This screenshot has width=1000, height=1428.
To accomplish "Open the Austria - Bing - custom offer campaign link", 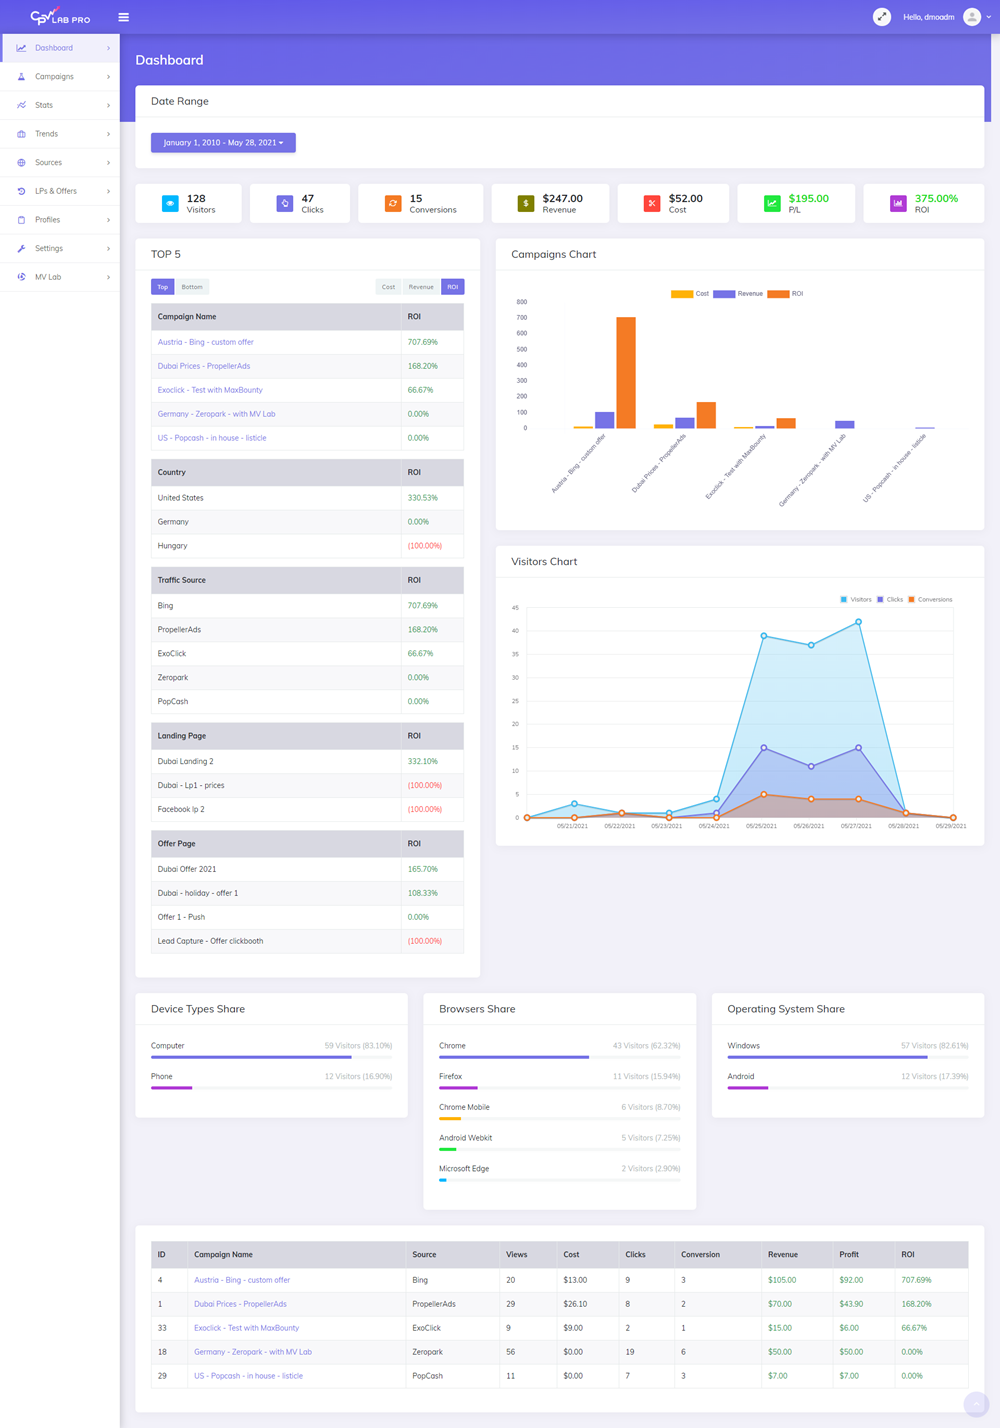I will pos(205,341).
